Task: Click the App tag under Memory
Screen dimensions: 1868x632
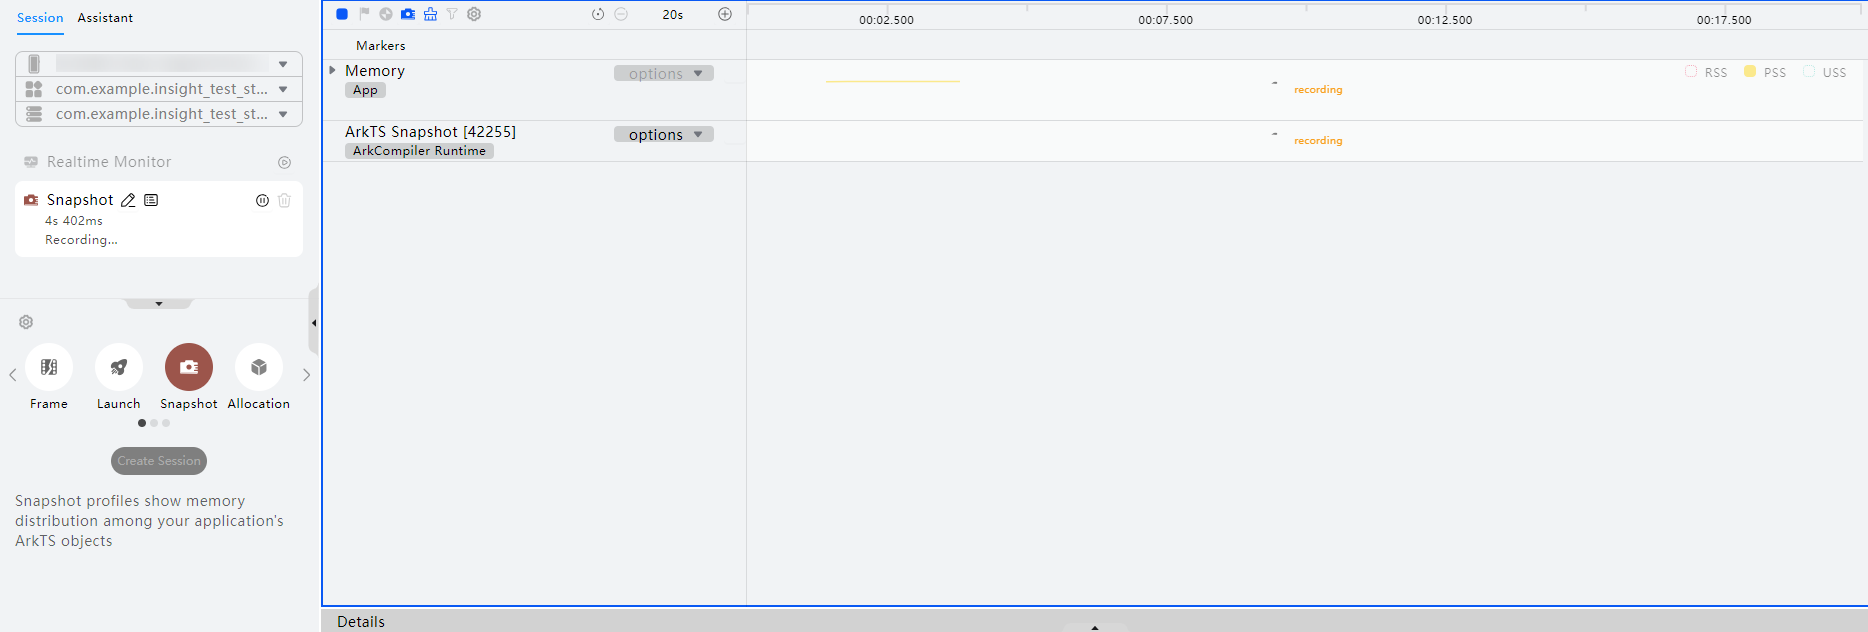Action: pos(365,90)
